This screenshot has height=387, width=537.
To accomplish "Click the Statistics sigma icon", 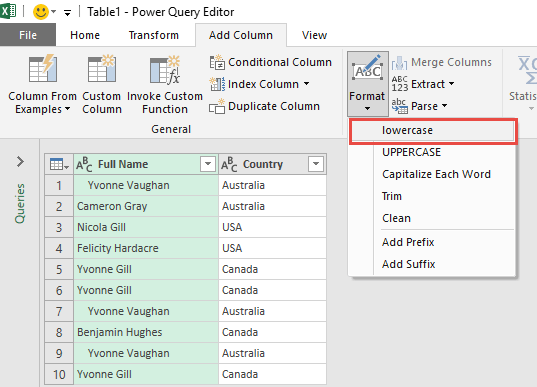I will click(527, 70).
